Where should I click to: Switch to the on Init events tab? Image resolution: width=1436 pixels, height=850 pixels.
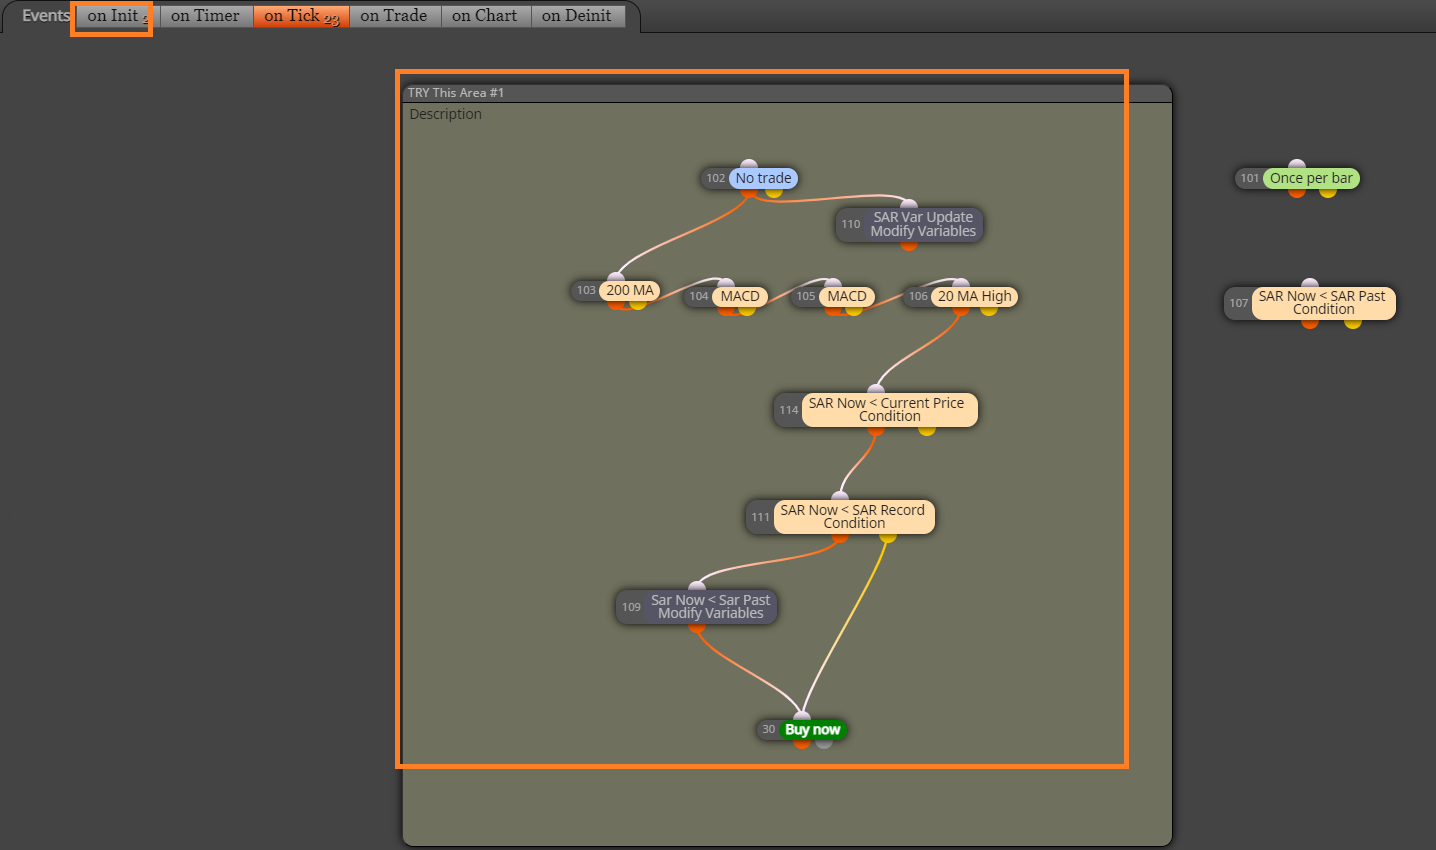pyautogui.click(x=113, y=16)
